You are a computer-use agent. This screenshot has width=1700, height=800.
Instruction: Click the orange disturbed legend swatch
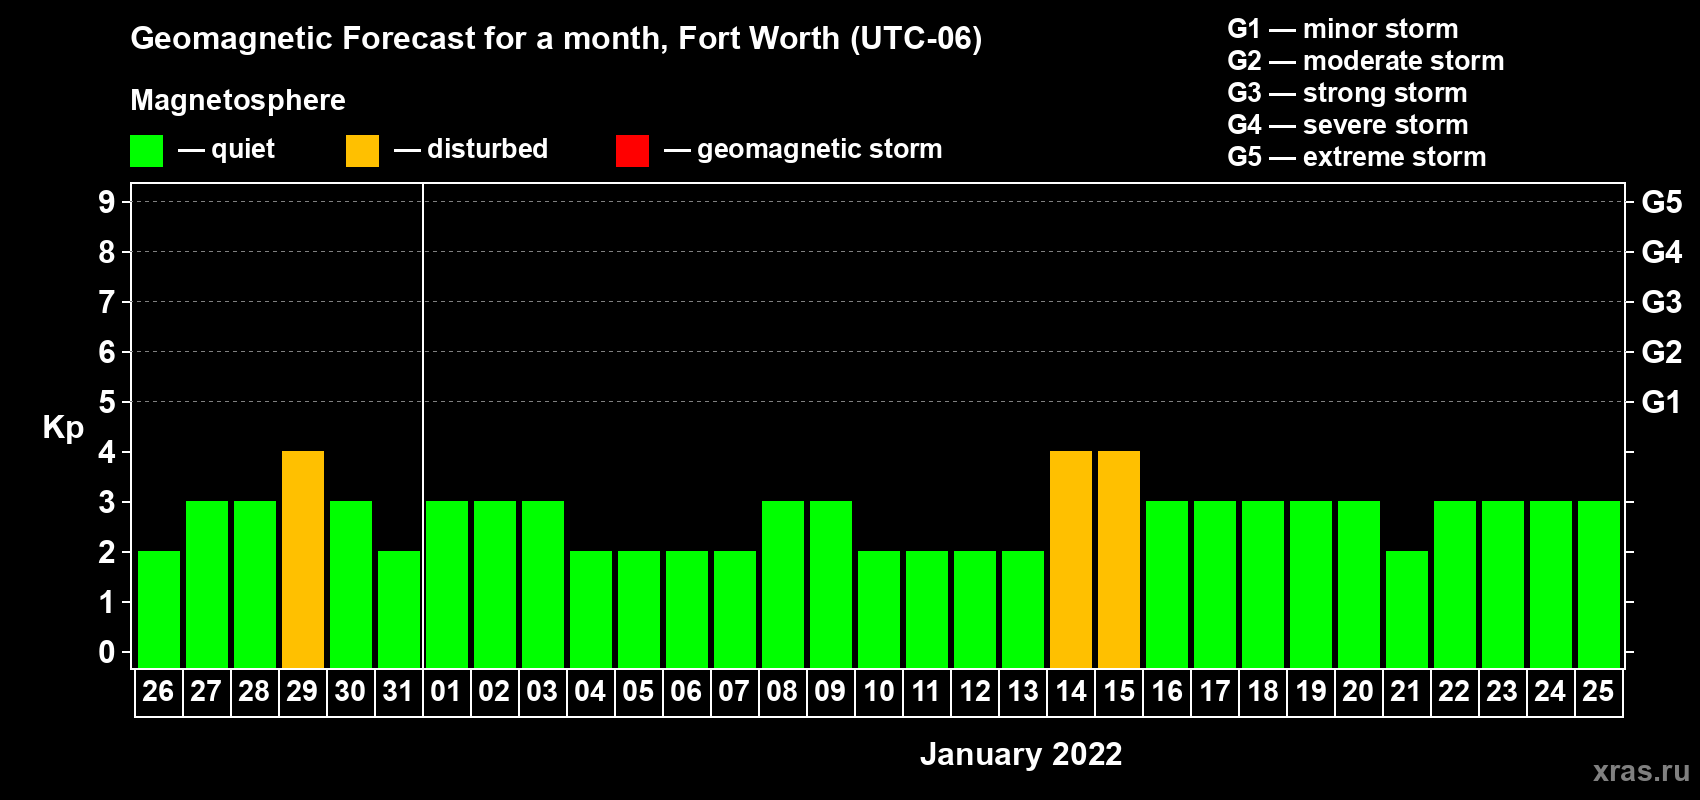[362, 151]
